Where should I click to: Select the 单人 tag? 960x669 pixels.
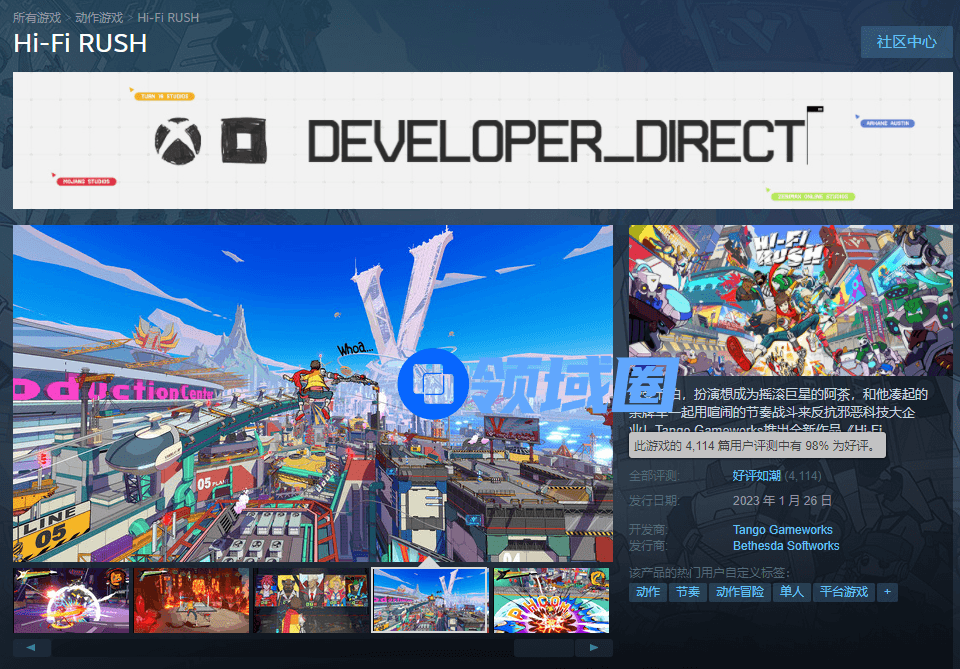792,592
